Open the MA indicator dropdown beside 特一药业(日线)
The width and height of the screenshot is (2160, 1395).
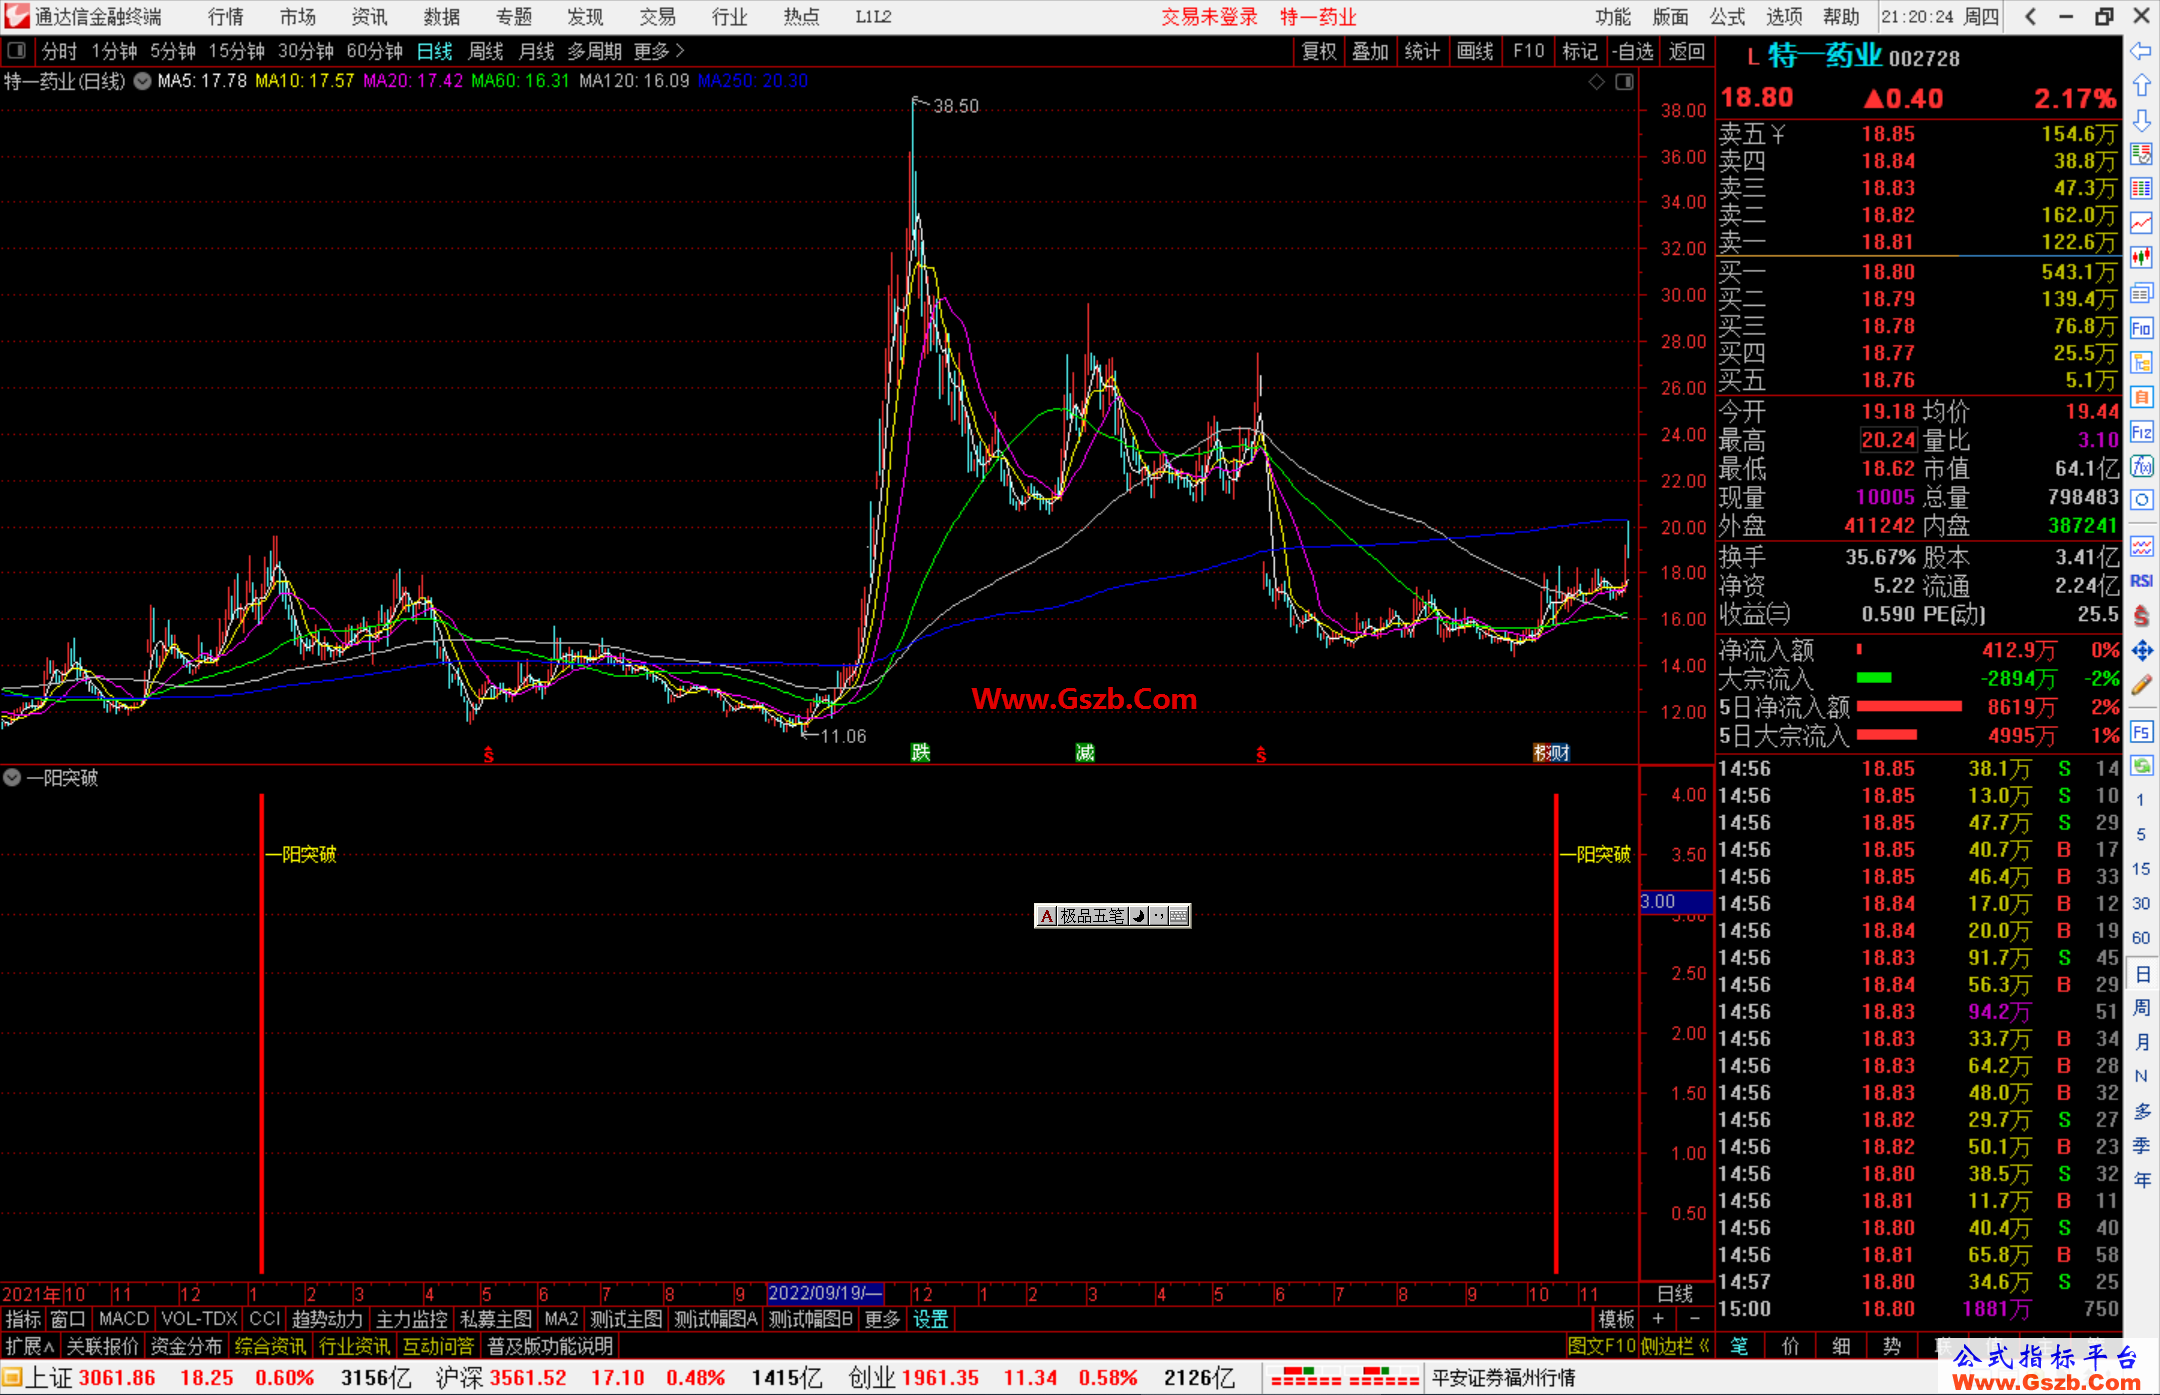click(x=143, y=81)
